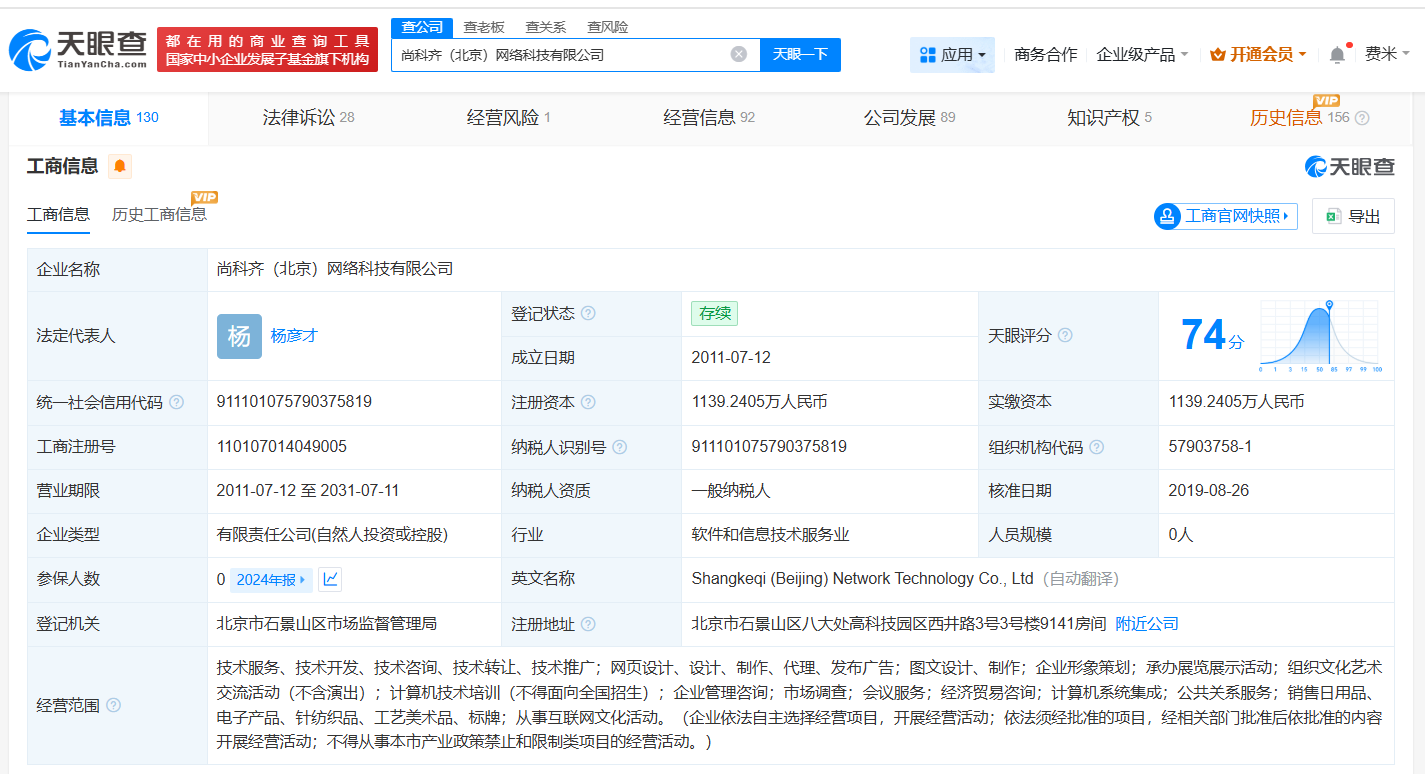
Task: Clear the search box via the × icon
Action: (739, 55)
